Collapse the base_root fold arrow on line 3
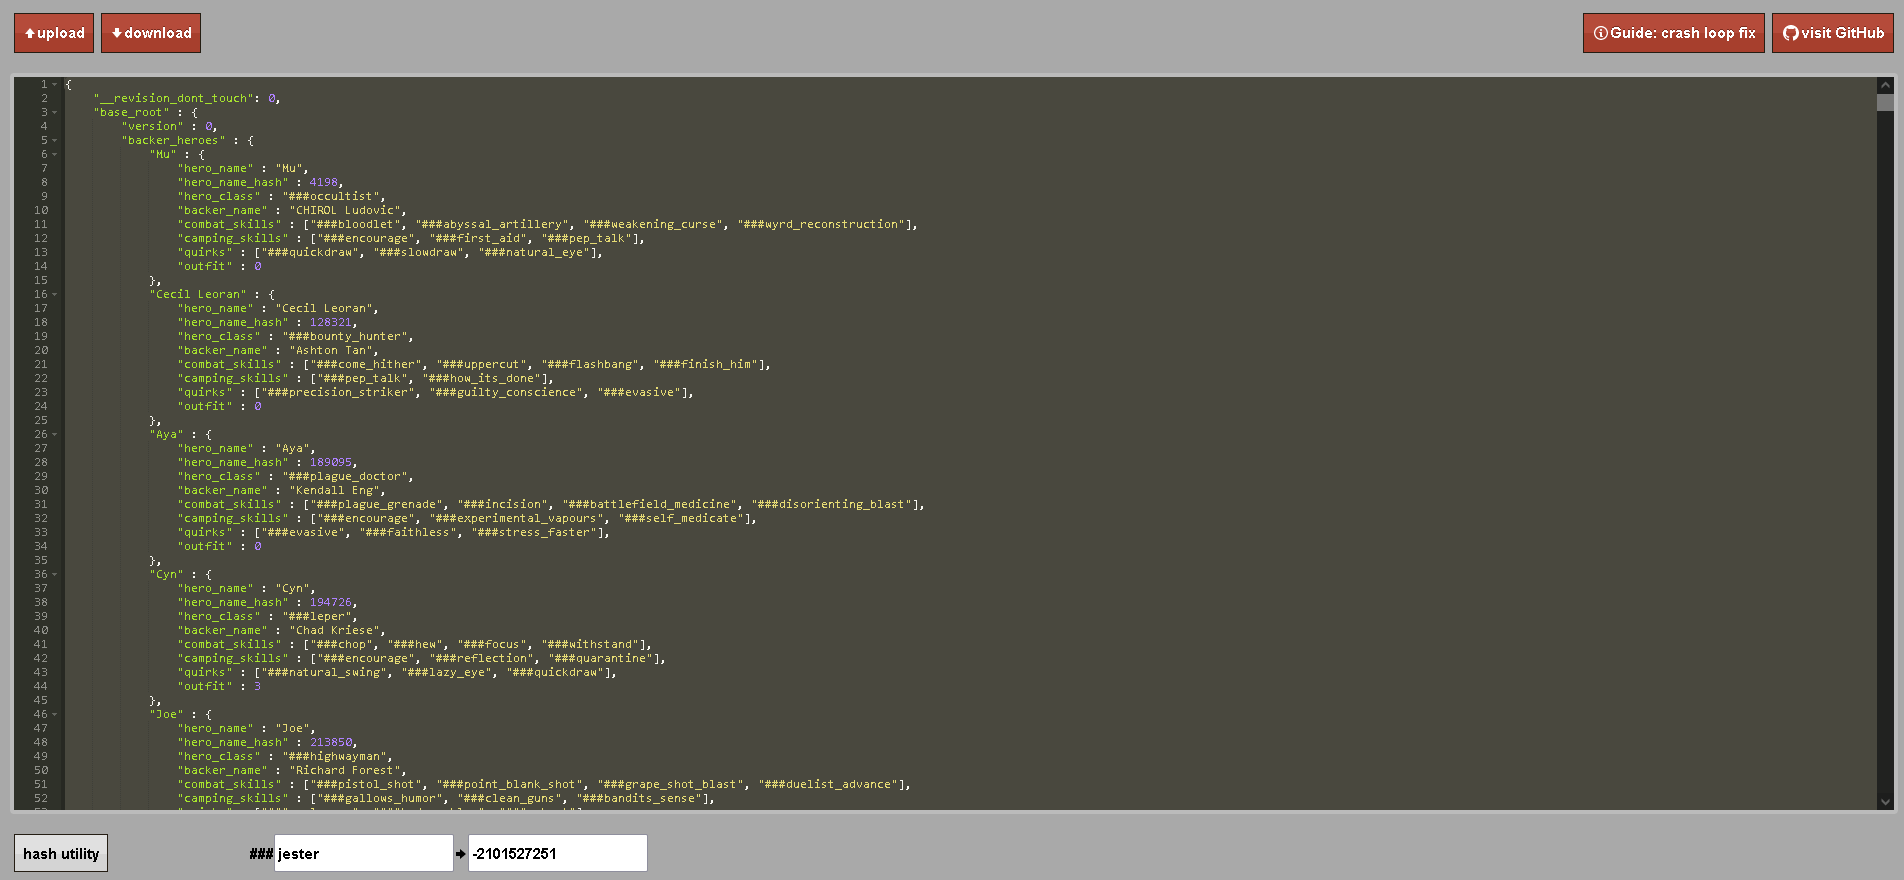 (x=54, y=112)
